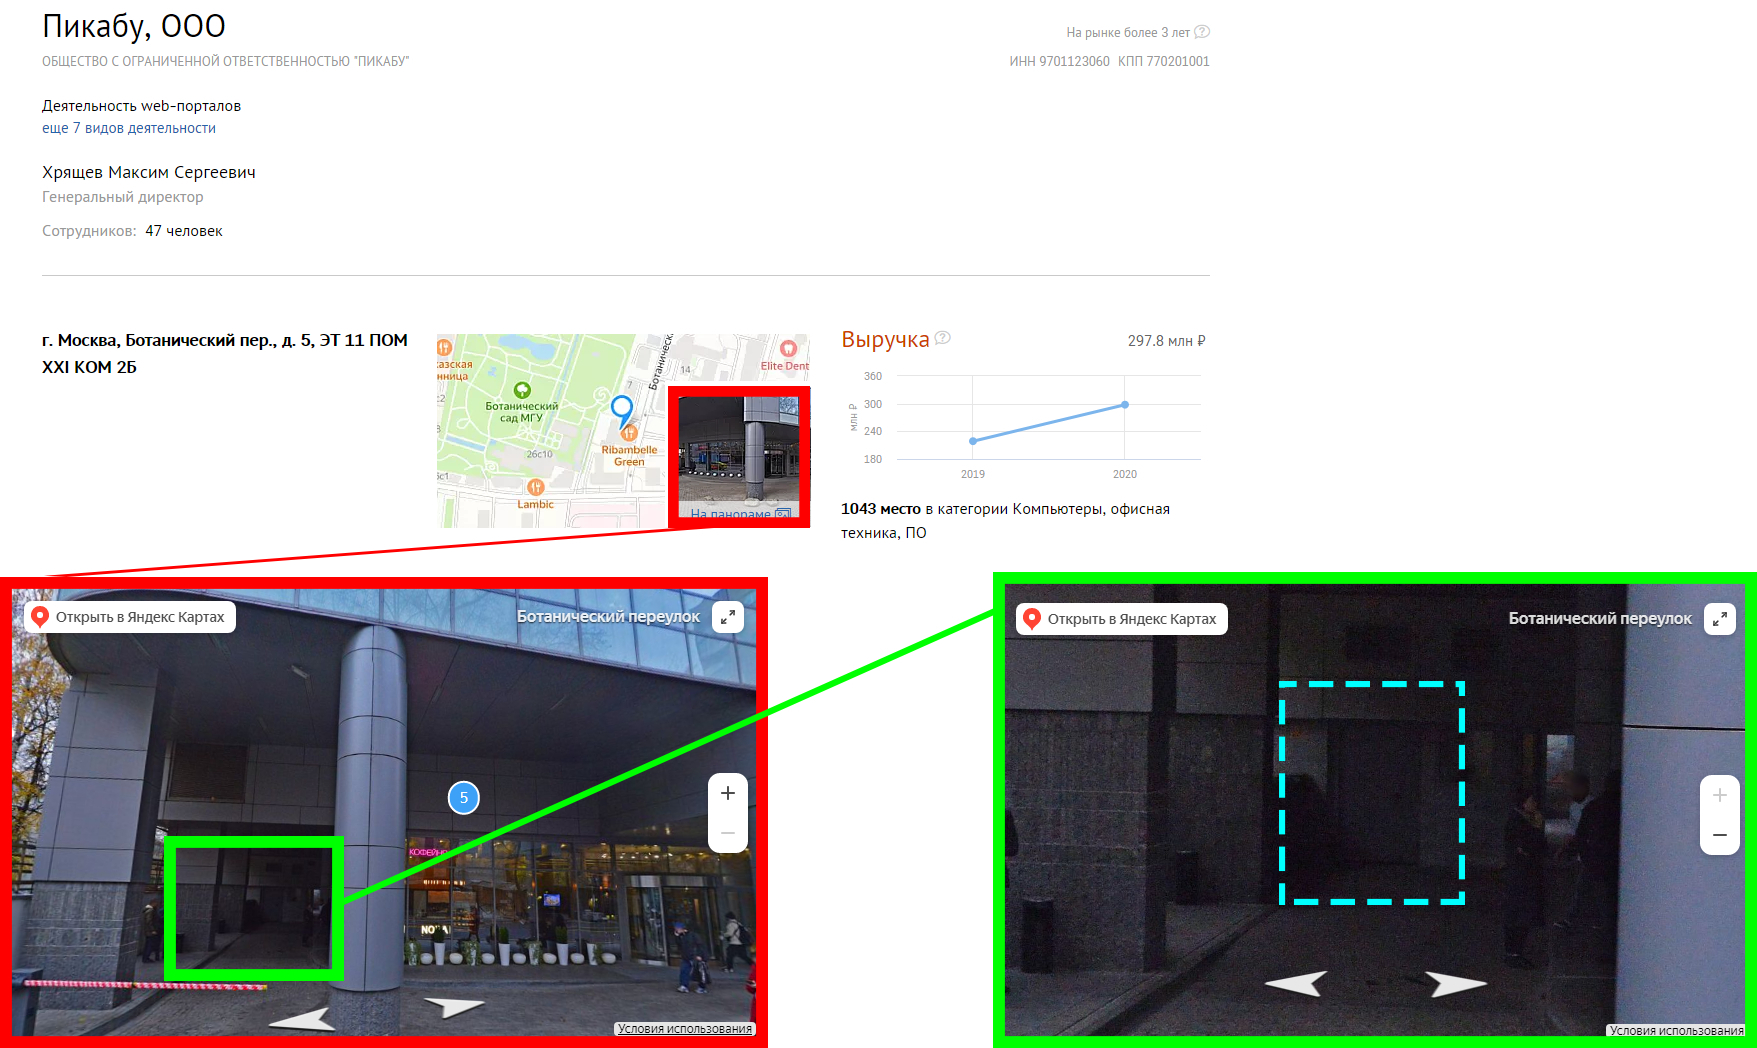Image resolution: width=1757 pixels, height=1048 pixels.
Task: Click the "47 человек" employee count
Action: pyautogui.click(x=184, y=231)
